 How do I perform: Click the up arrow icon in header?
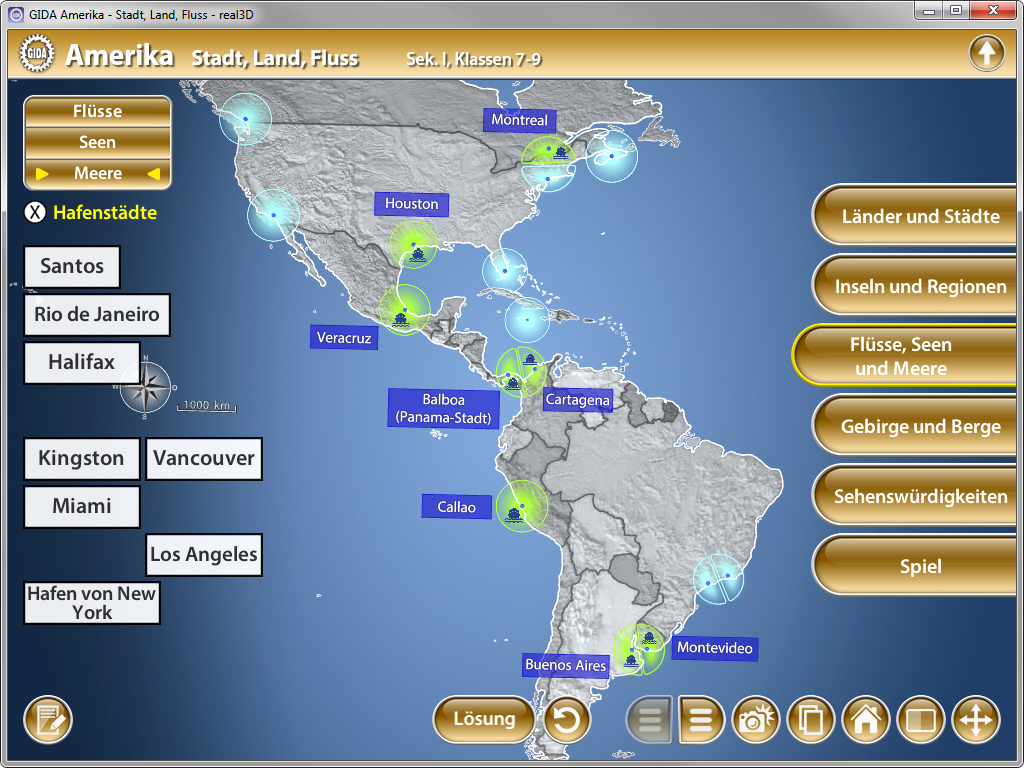pyautogui.click(x=986, y=53)
